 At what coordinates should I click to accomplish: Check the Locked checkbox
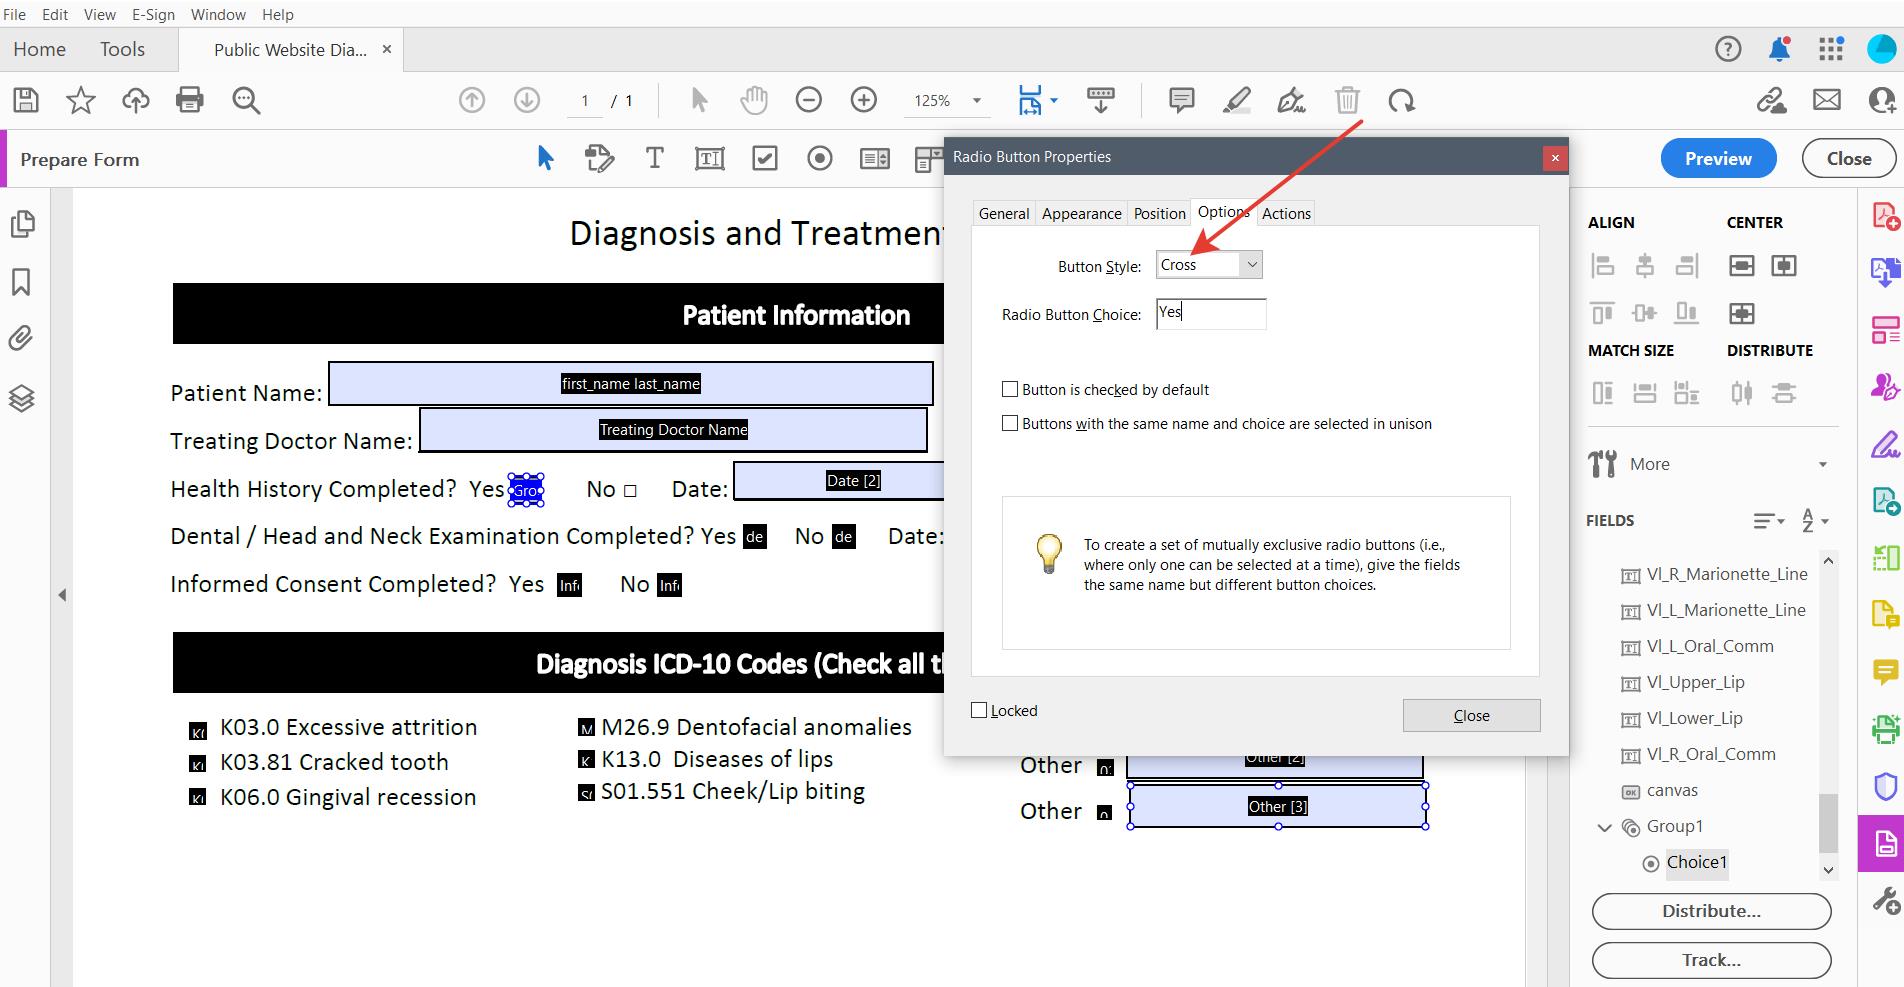tap(979, 710)
